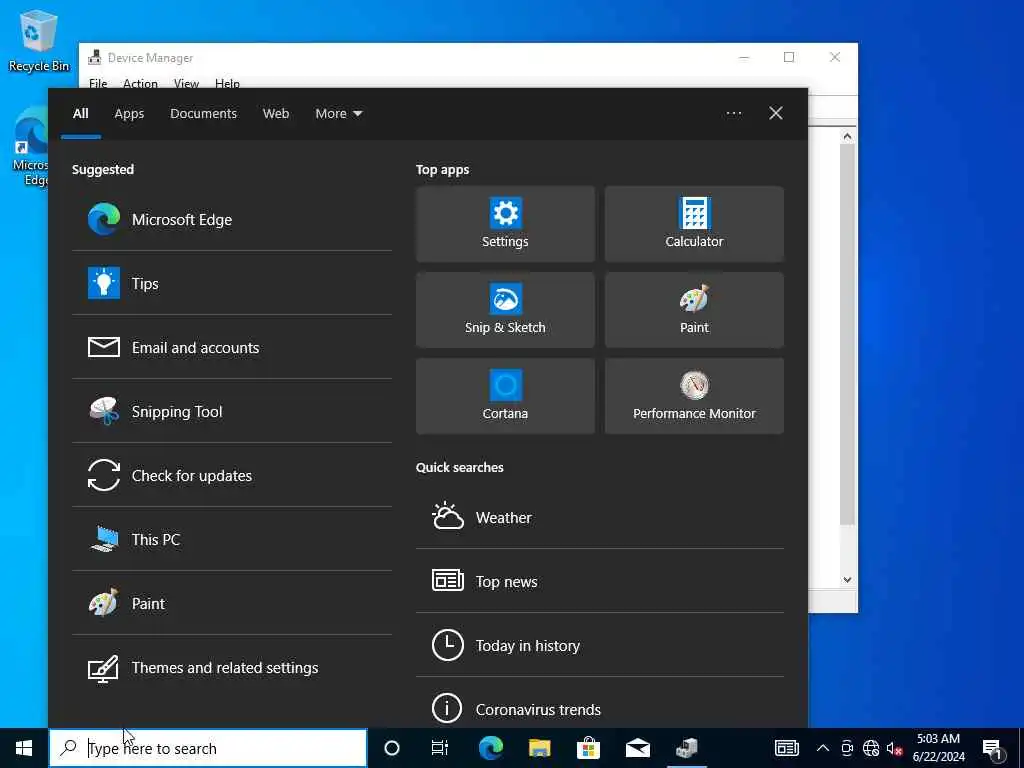The height and width of the screenshot is (768, 1024).
Task: Open Snip & Sketch tile
Action: [x=505, y=310]
